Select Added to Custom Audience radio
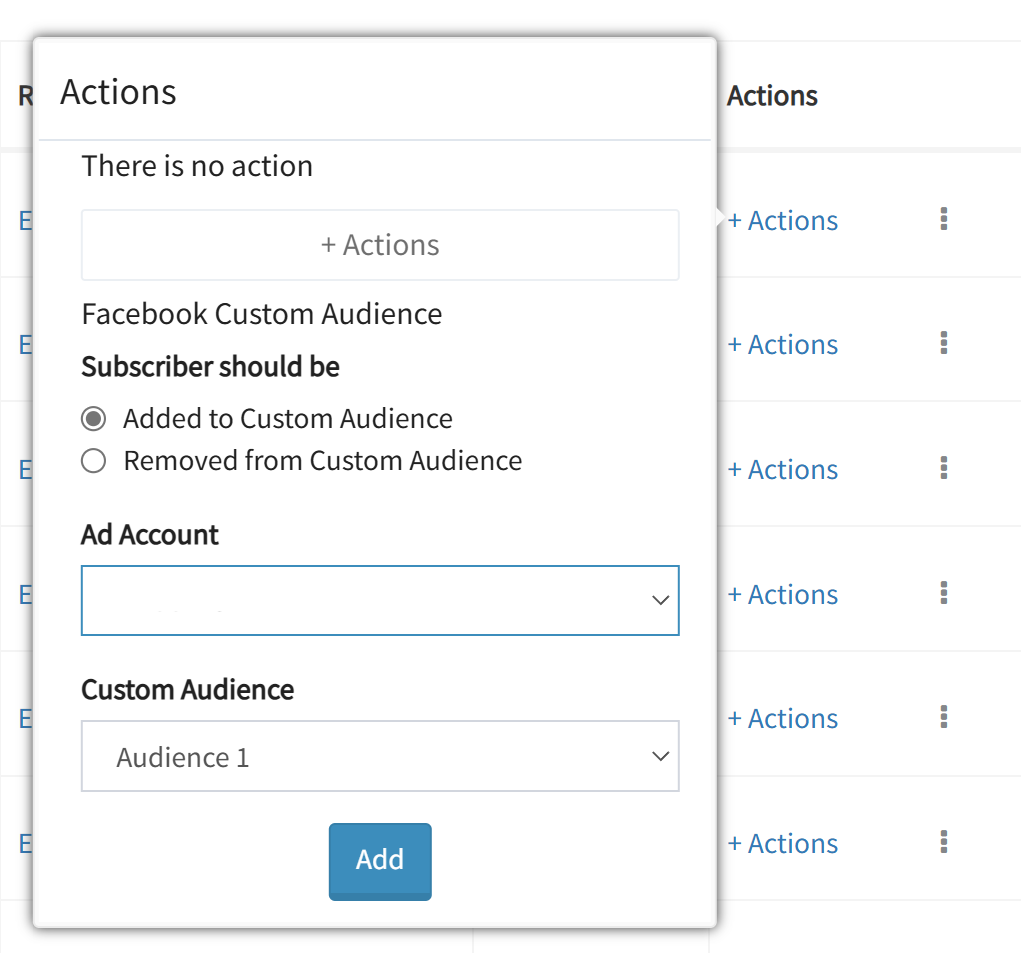The width and height of the screenshot is (1021, 953). 94,419
